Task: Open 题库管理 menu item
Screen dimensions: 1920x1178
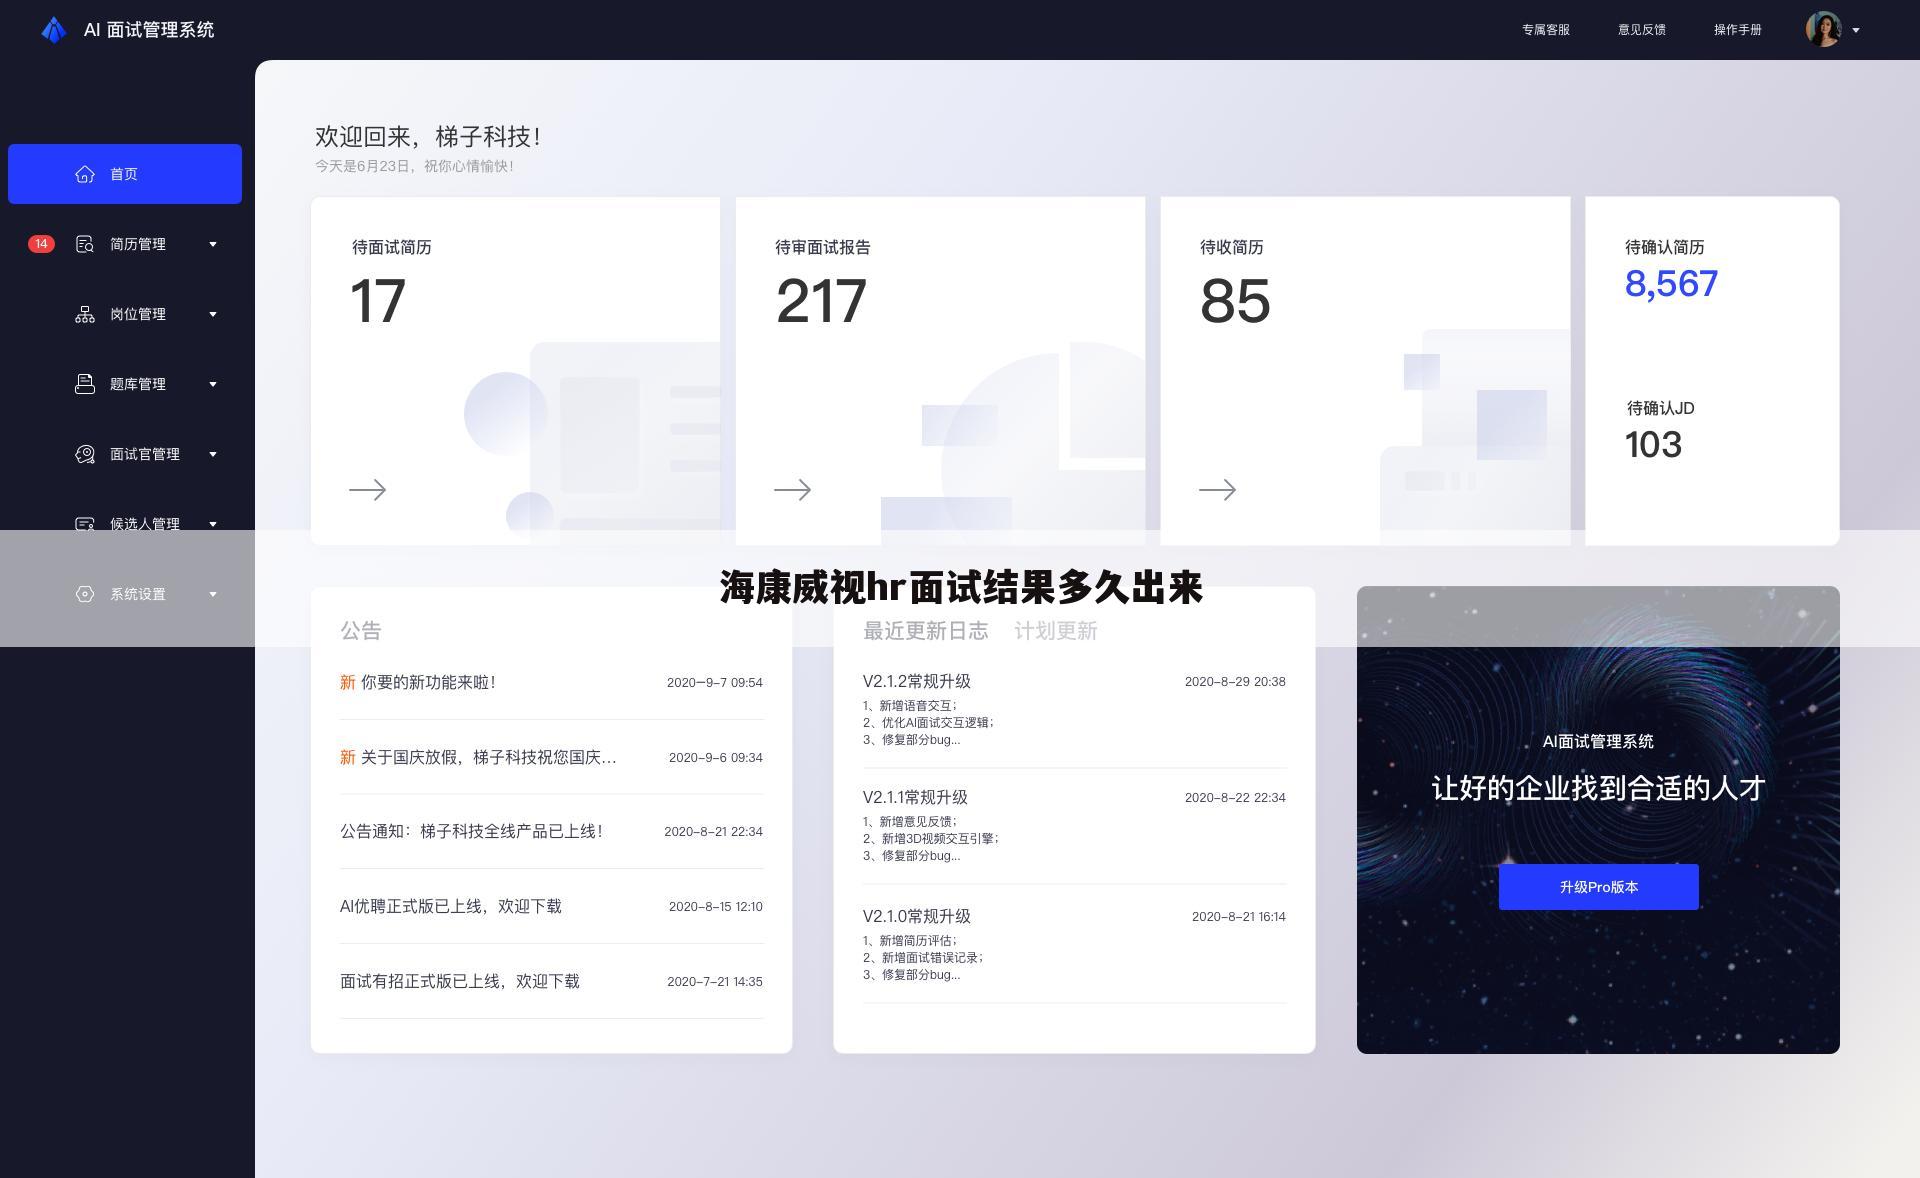Action: click(x=138, y=384)
